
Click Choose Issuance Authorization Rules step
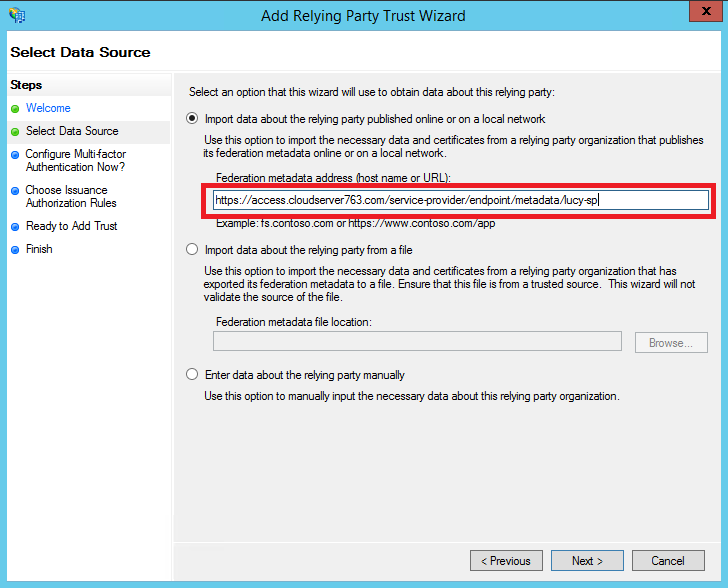(71, 196)
